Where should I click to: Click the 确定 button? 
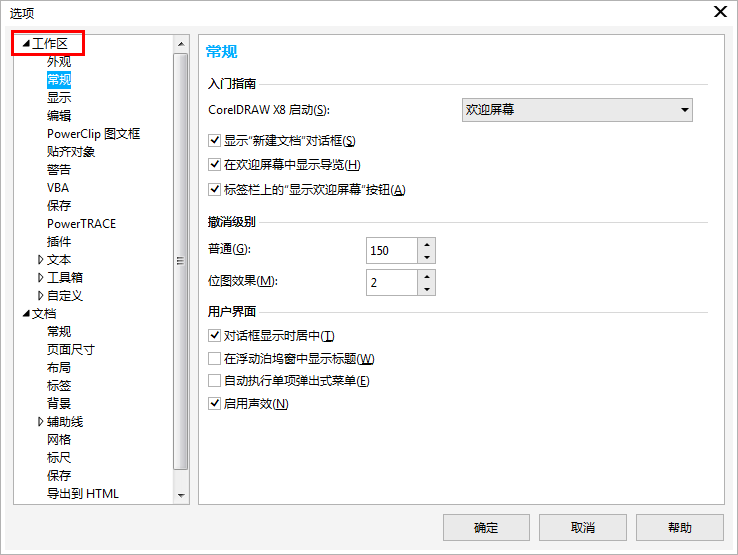click(x=485, y=527)
